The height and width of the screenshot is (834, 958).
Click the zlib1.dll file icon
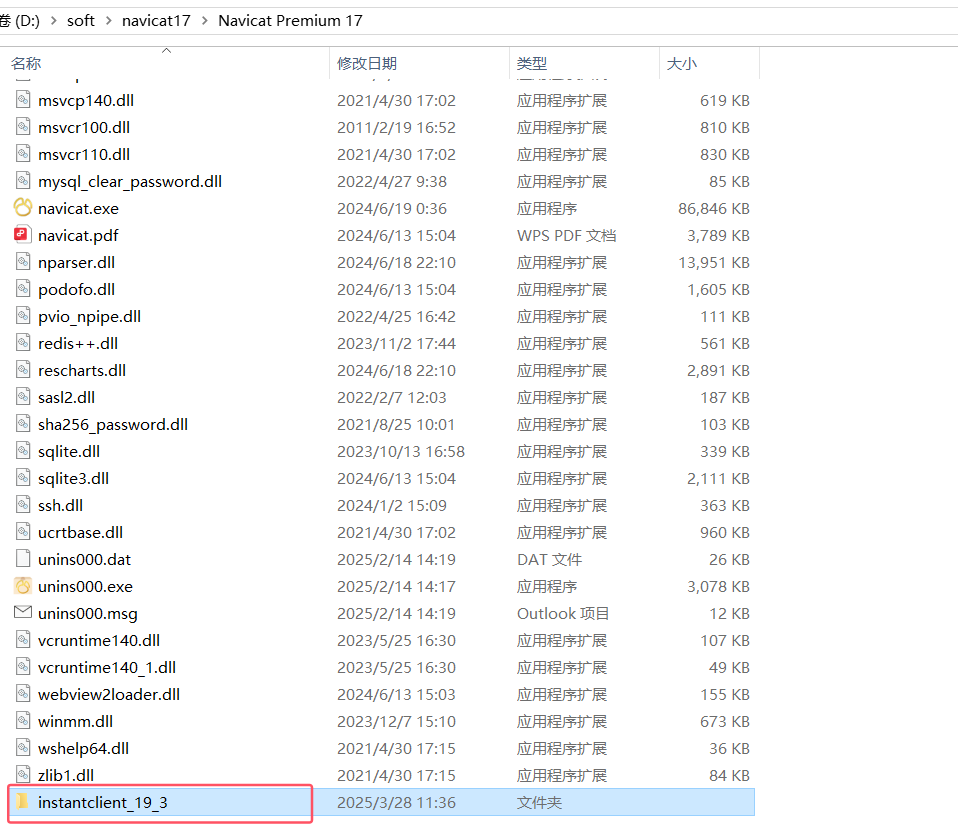[23, 775]
